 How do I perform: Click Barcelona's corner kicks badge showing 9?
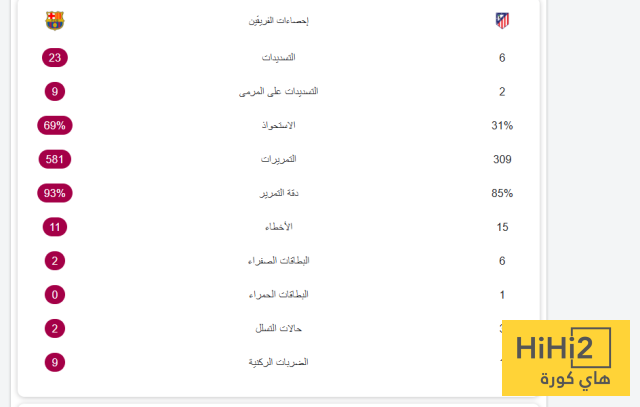tap(55, 362)
